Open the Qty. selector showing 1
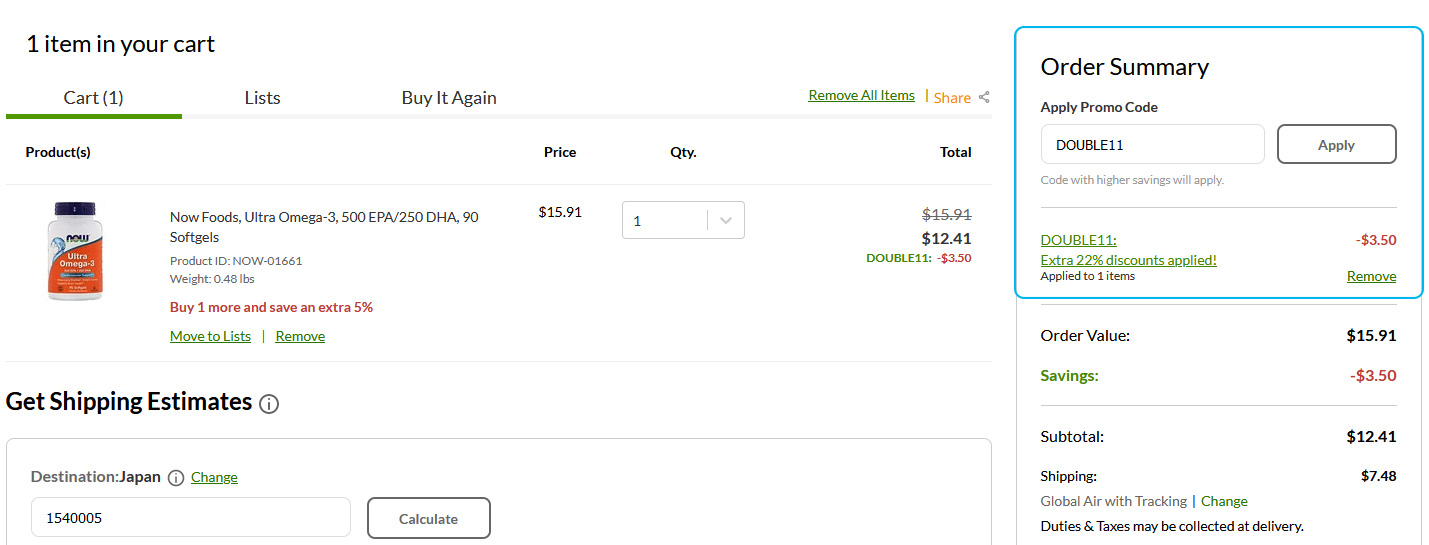Image resolution: width=1429 pixels, height=545 pixels. click(683, 220)
